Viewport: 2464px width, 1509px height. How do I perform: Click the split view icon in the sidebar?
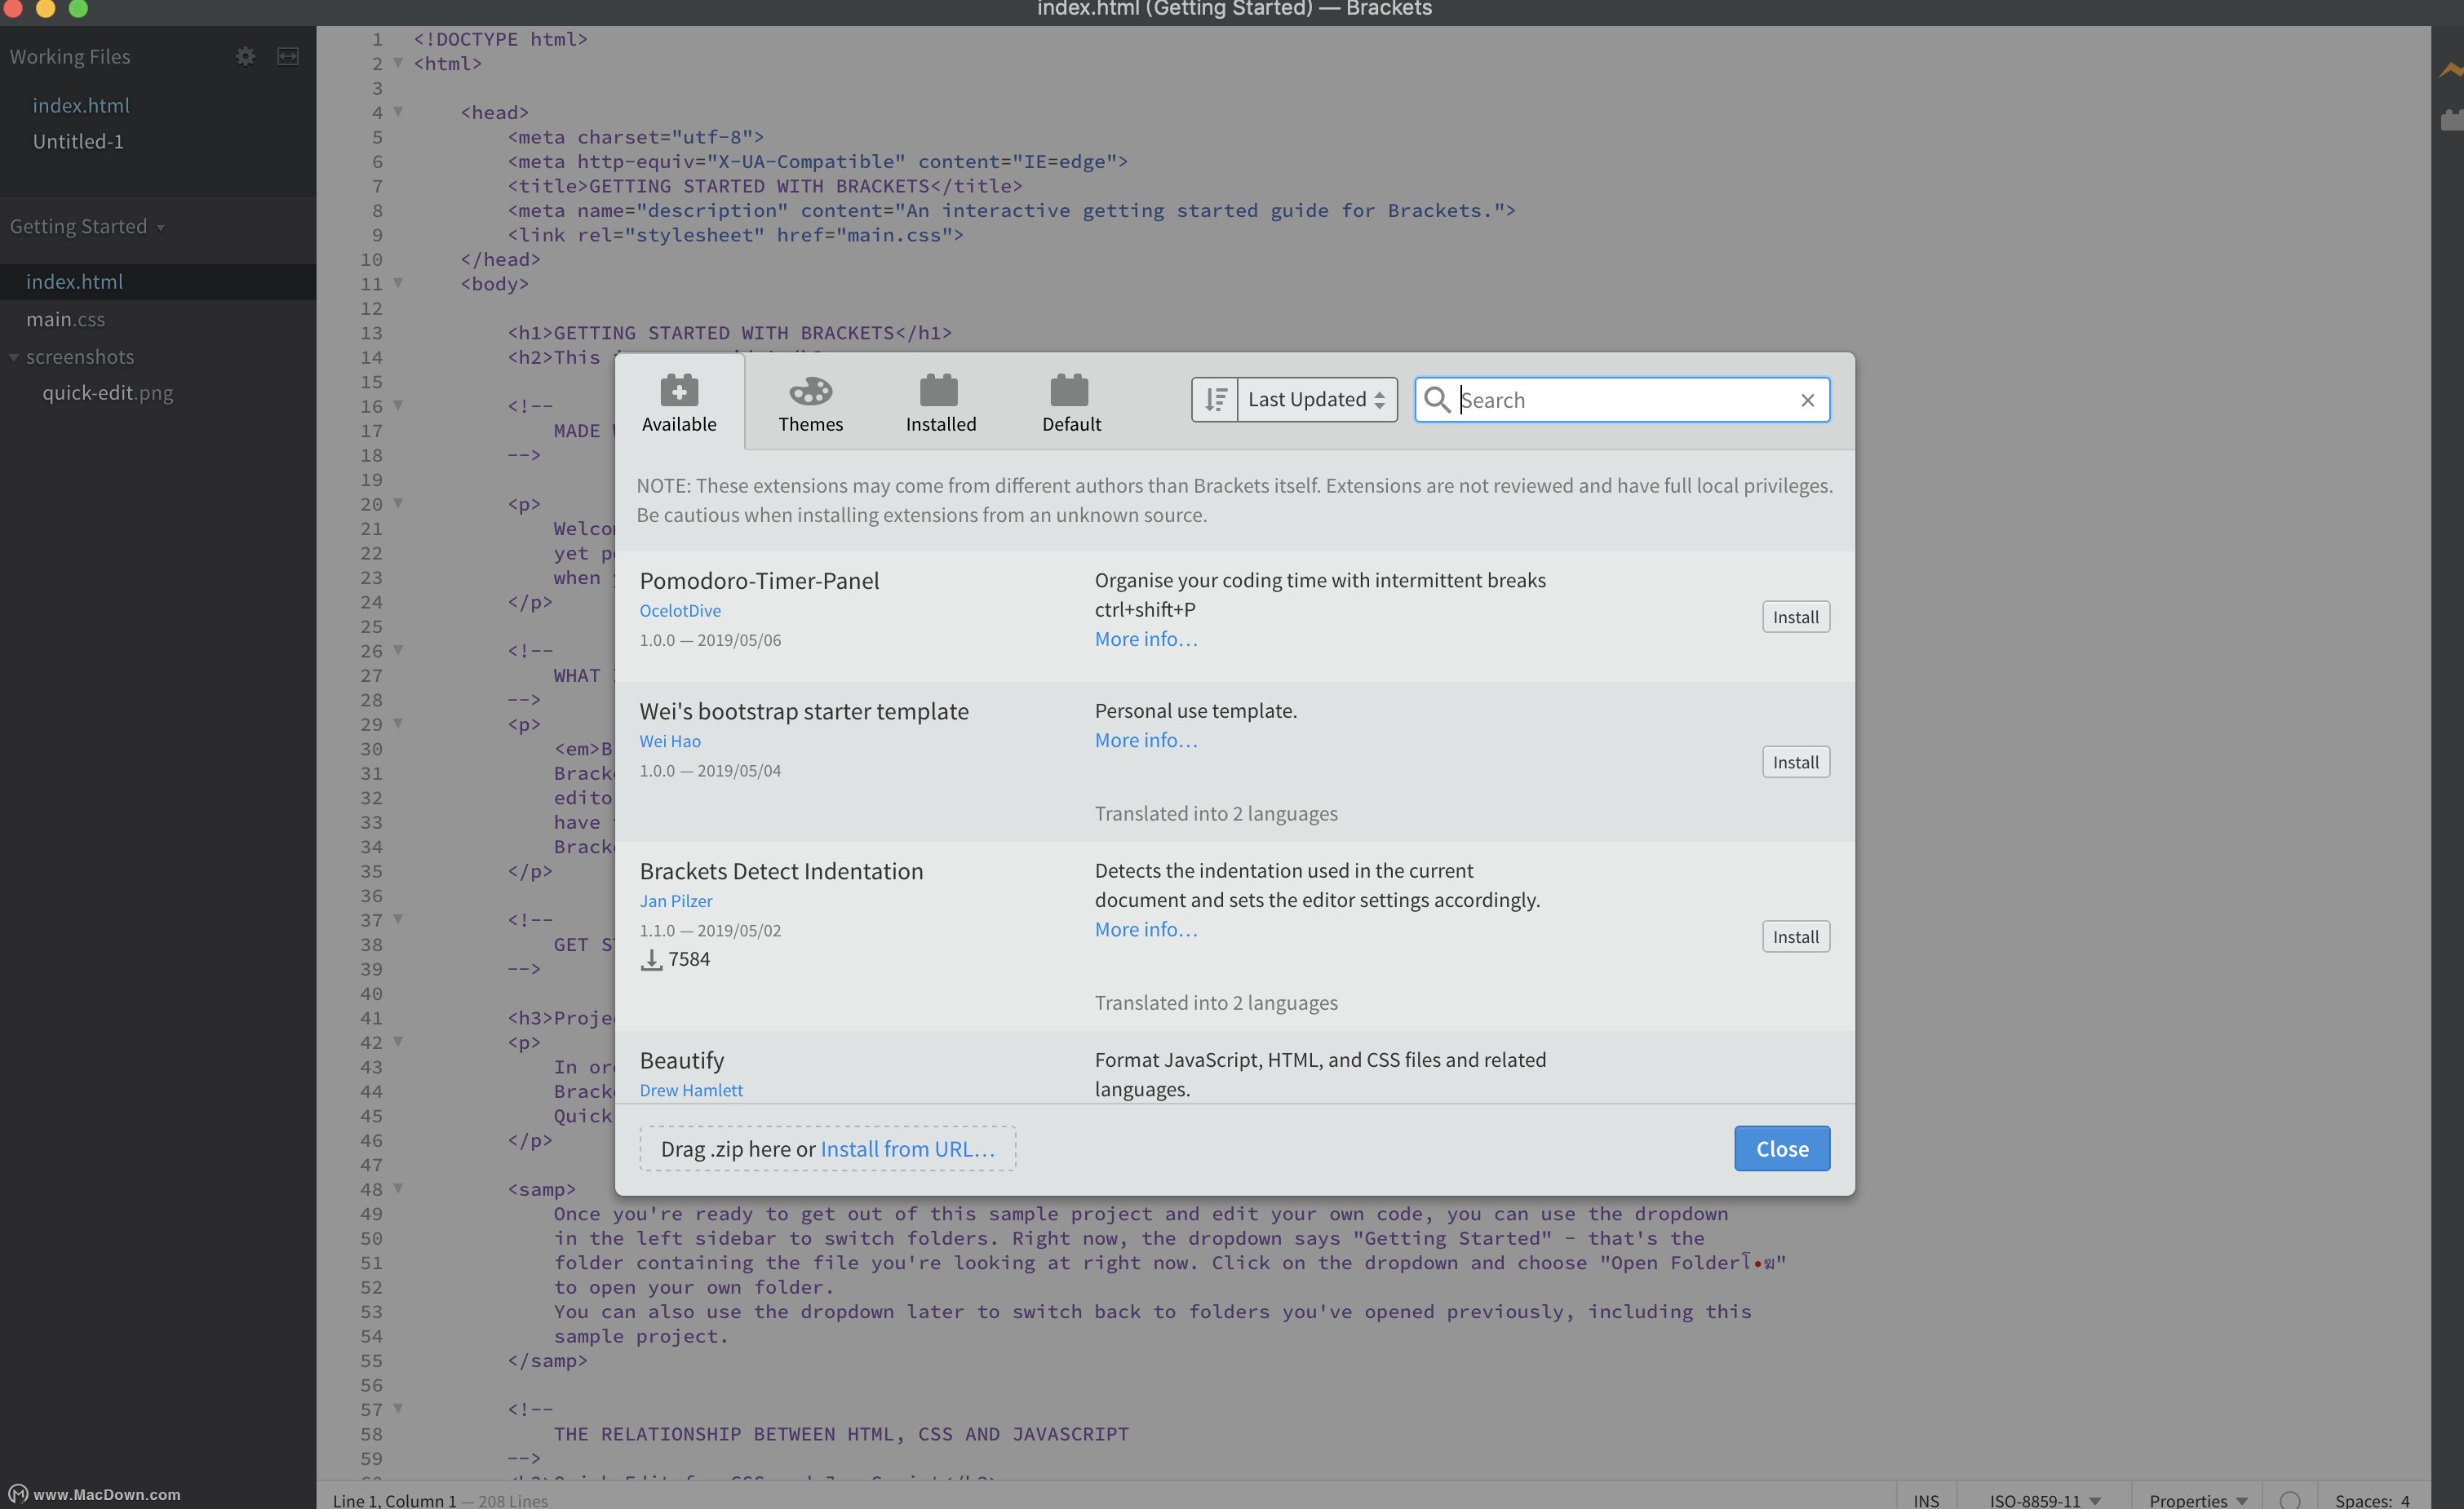tap(288, 56)
